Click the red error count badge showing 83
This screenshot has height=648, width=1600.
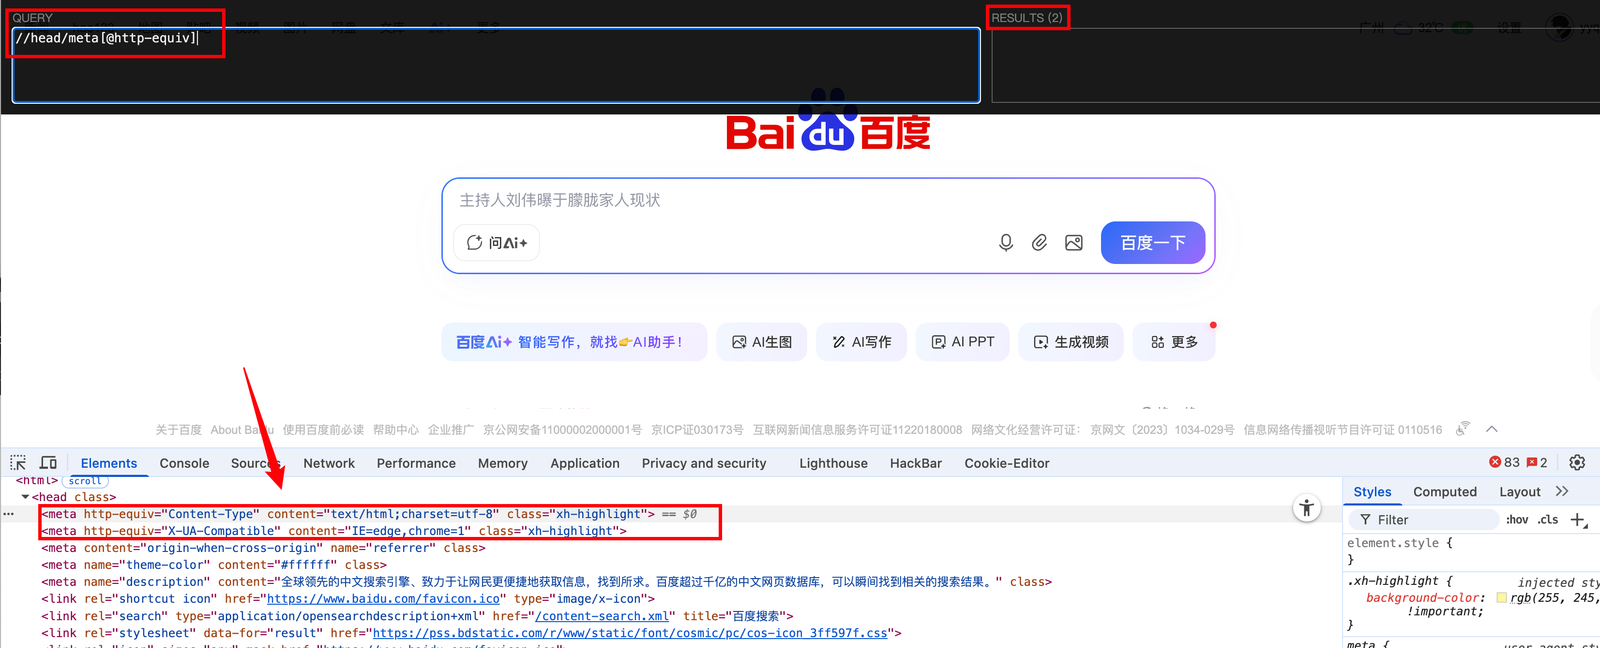(x=1504, y=463)
